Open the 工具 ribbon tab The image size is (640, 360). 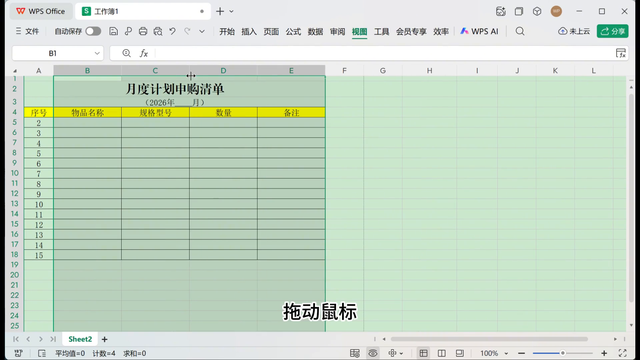[382, 31]
